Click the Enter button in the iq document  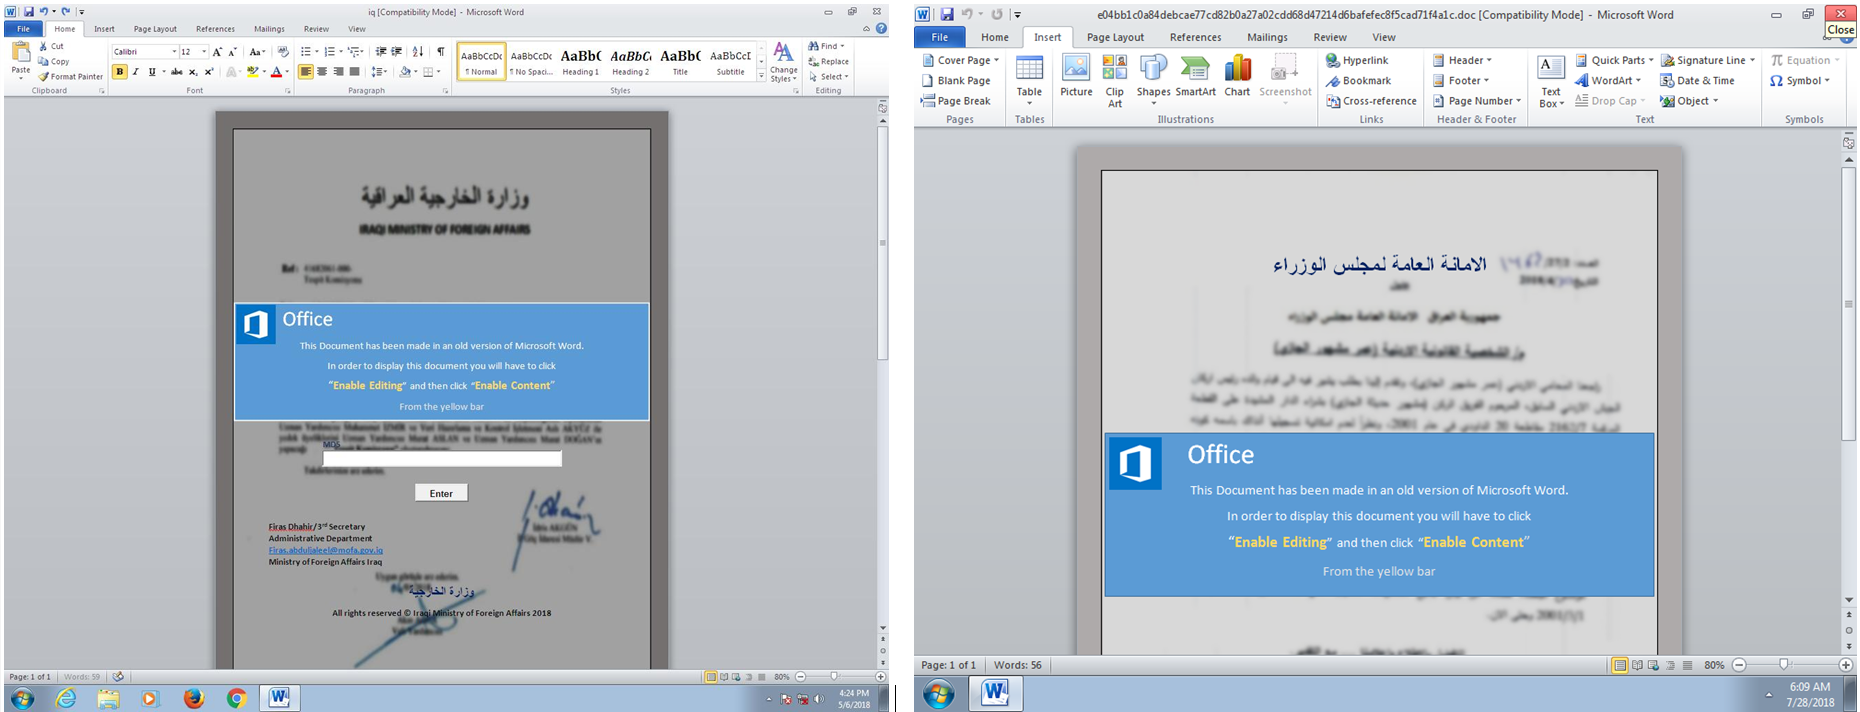coord(441,493)
